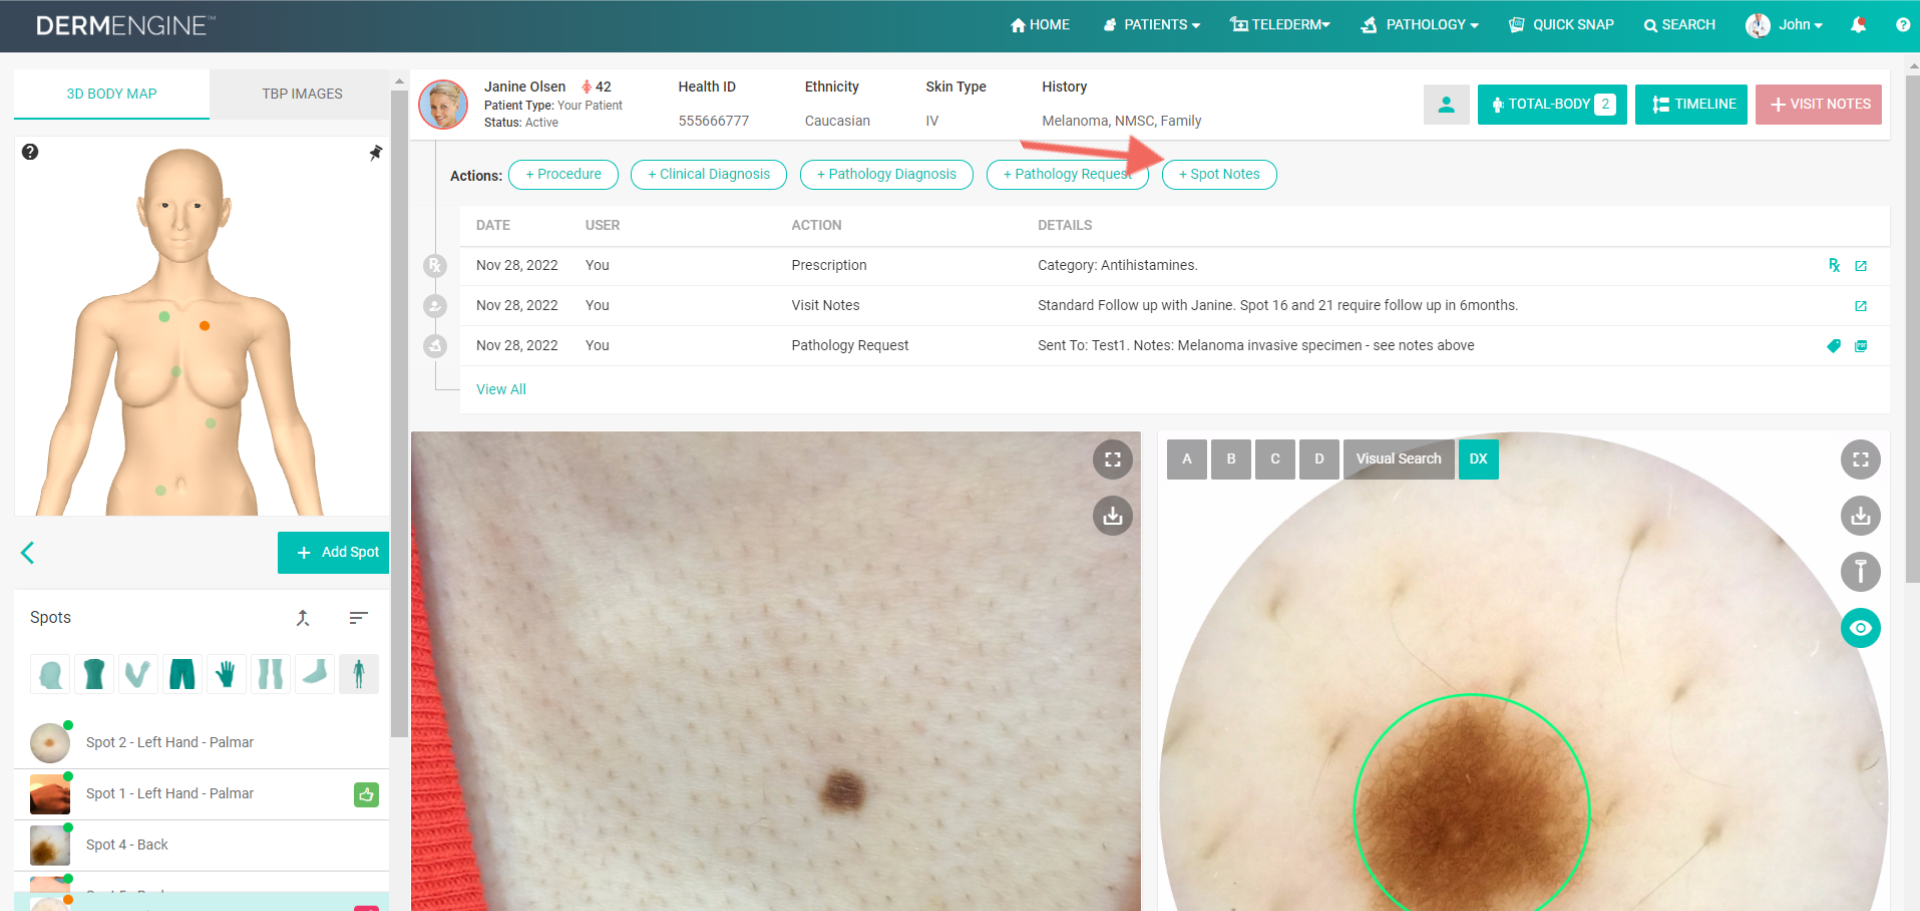Viewport: 1920px width, 911px height.
Task: Toggle the C criterion button
Action: pyautogui.click(x=1275, y=459)
